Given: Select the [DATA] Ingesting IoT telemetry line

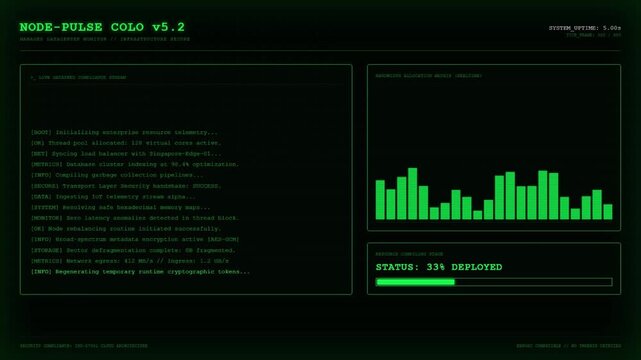Looking at the screenshot, I should tap(113, 197).
